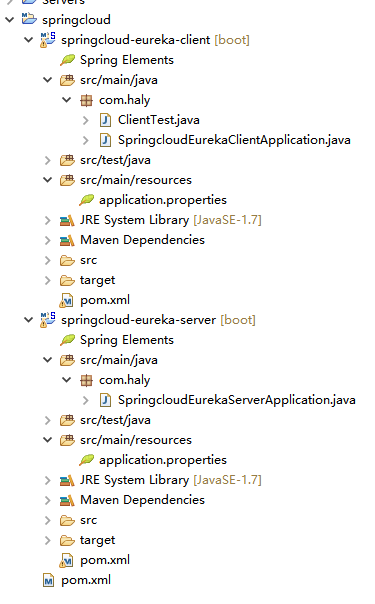Expand src folder in eureka-server

pos(47,520)
